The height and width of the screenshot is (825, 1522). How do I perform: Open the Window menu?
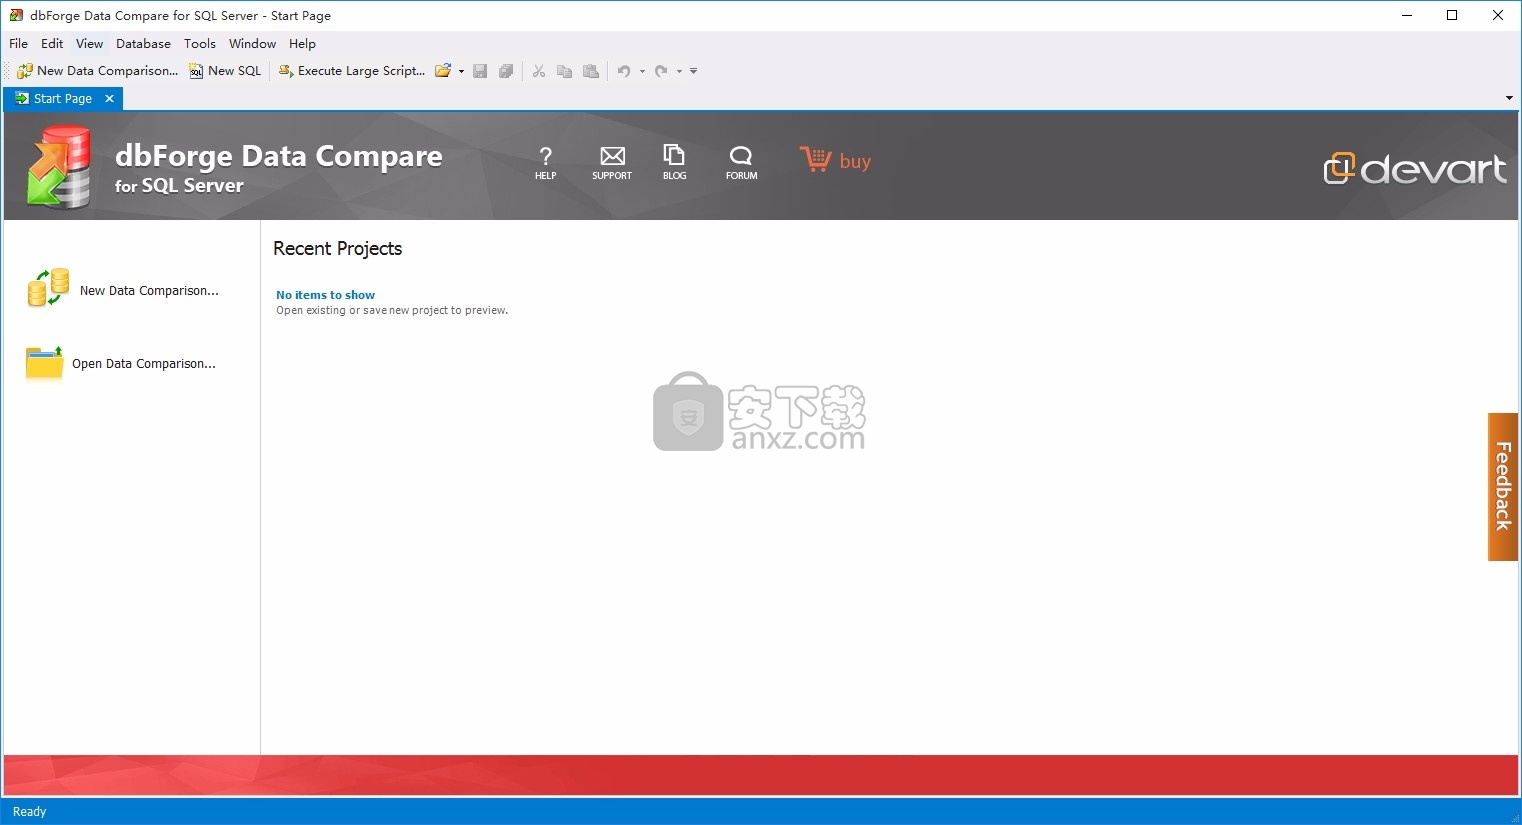(252, 44)
